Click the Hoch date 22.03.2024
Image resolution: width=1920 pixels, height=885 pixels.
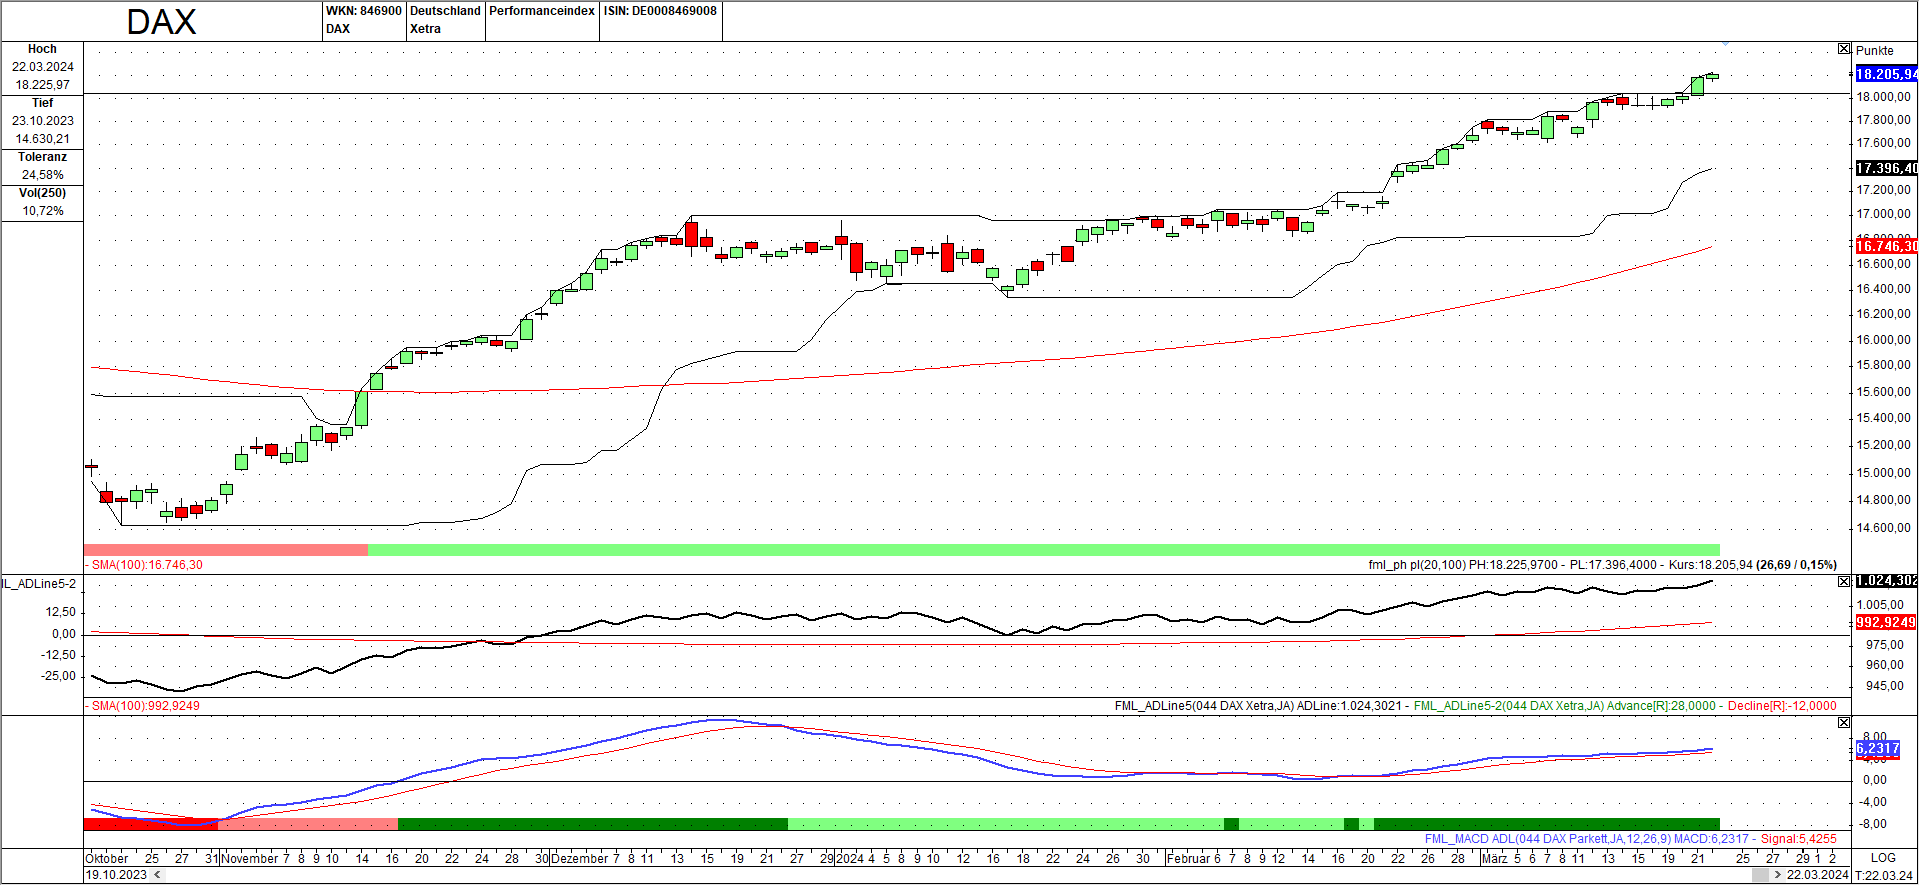tap(42, 67)
